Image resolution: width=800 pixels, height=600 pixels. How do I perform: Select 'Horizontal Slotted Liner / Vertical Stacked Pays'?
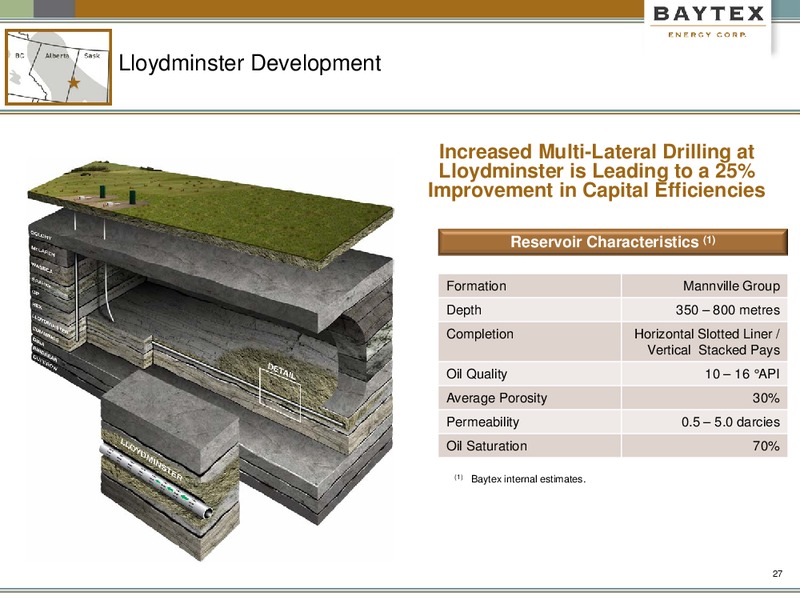click(707, 342)
